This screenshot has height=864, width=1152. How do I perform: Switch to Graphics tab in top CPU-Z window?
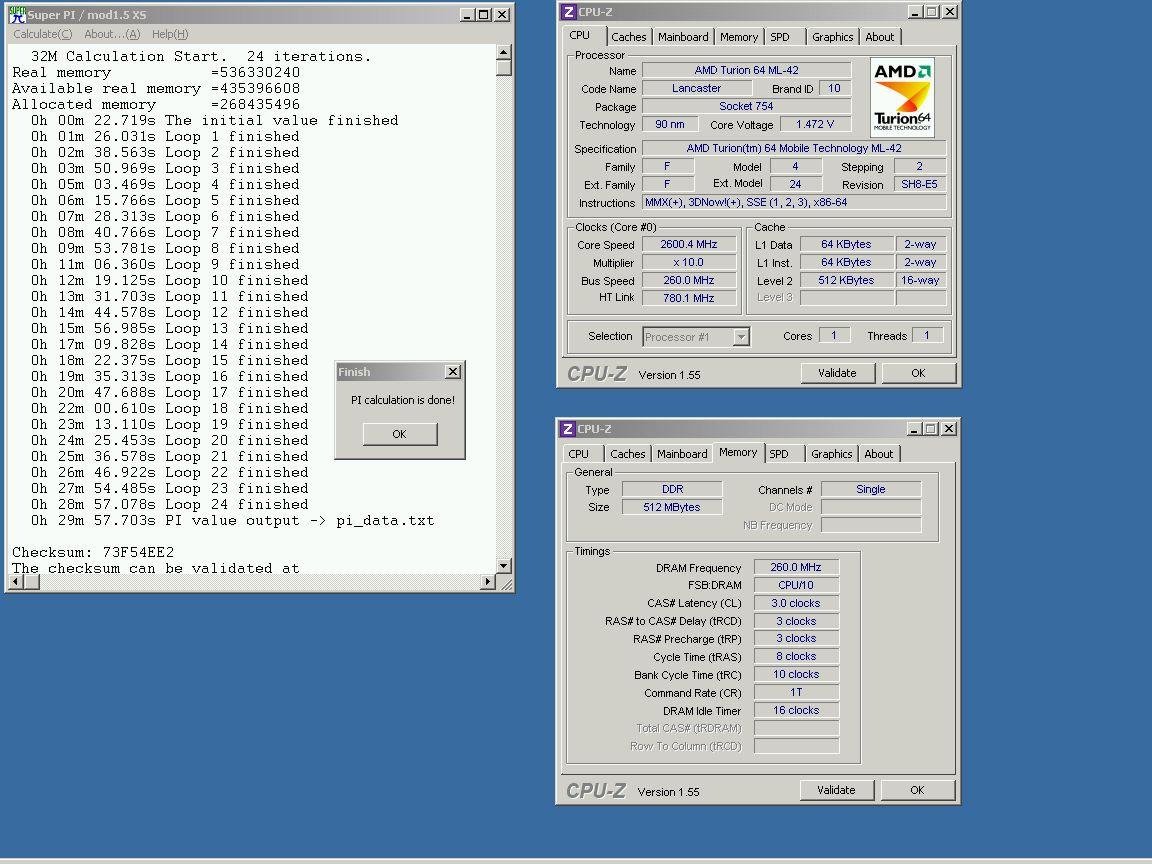[x=832, y=37]
